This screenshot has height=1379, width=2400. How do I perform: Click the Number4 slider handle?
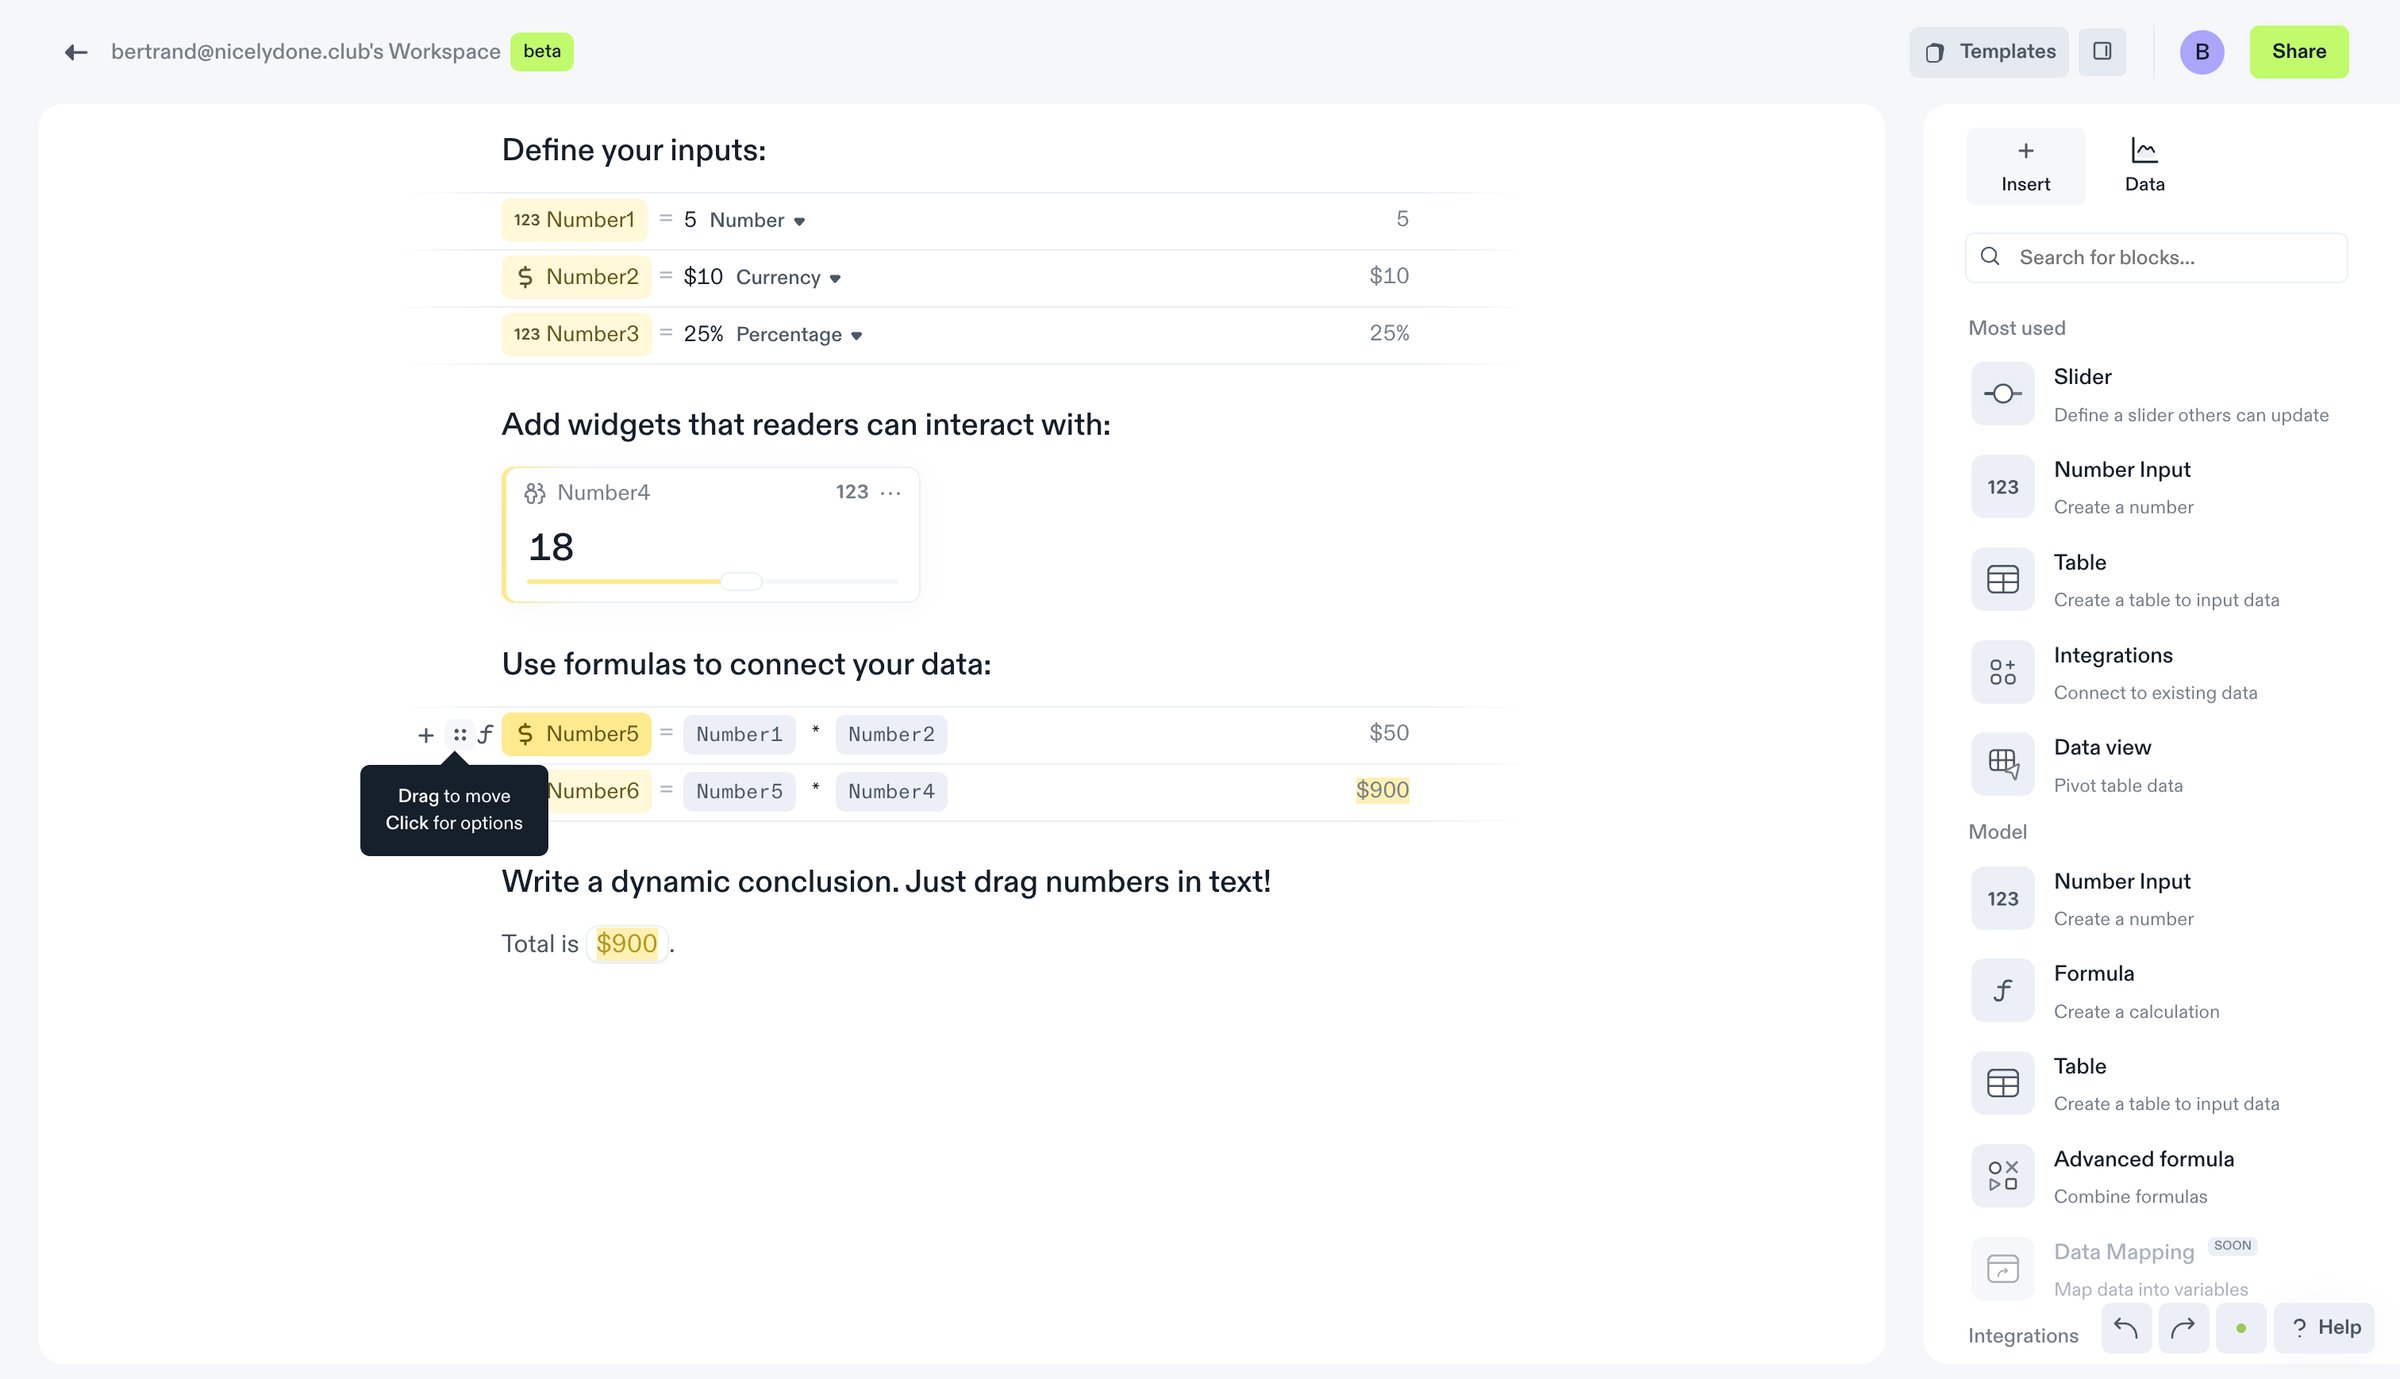(741, 581)
